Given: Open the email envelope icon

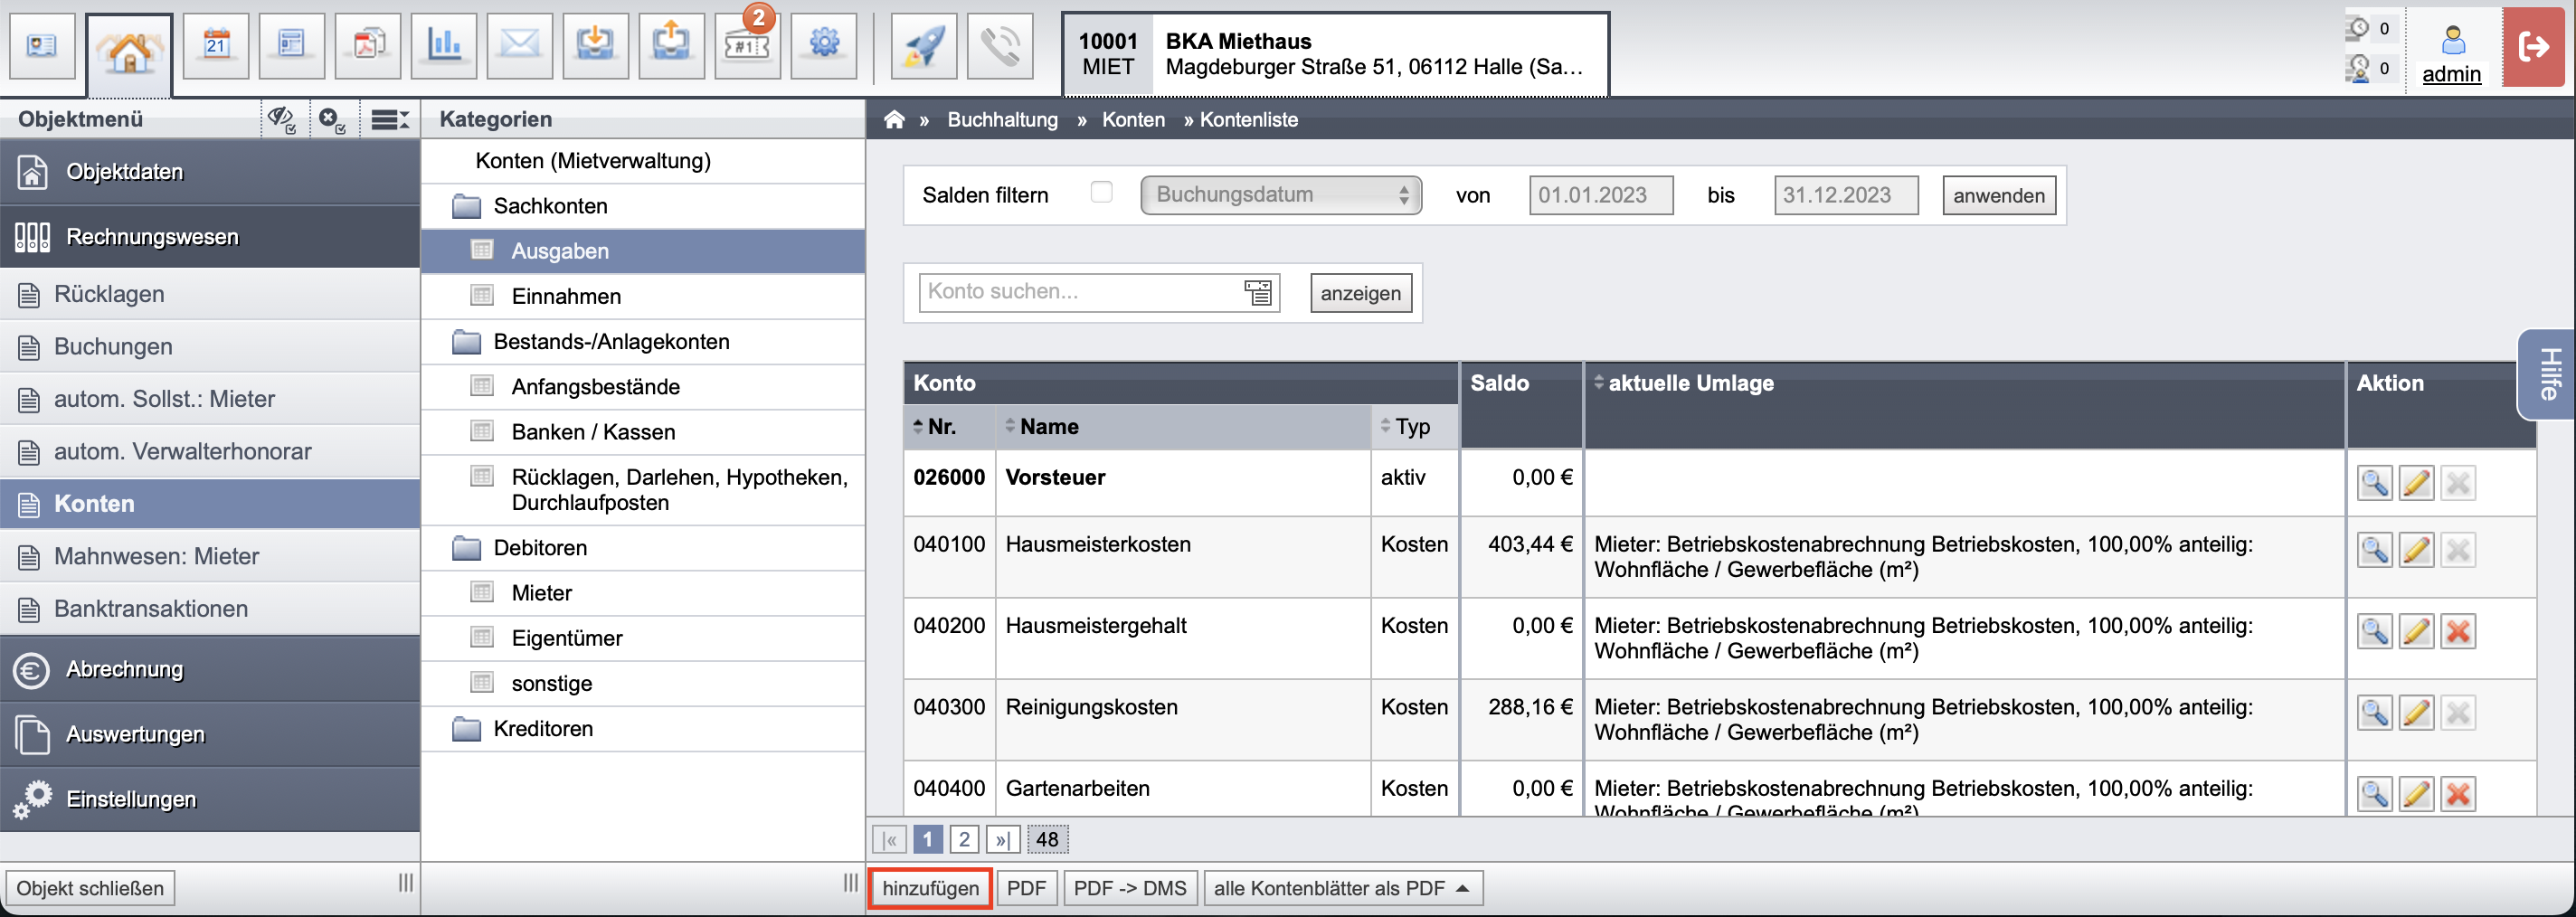Looking at the screenshot, I should click(520, 46).
